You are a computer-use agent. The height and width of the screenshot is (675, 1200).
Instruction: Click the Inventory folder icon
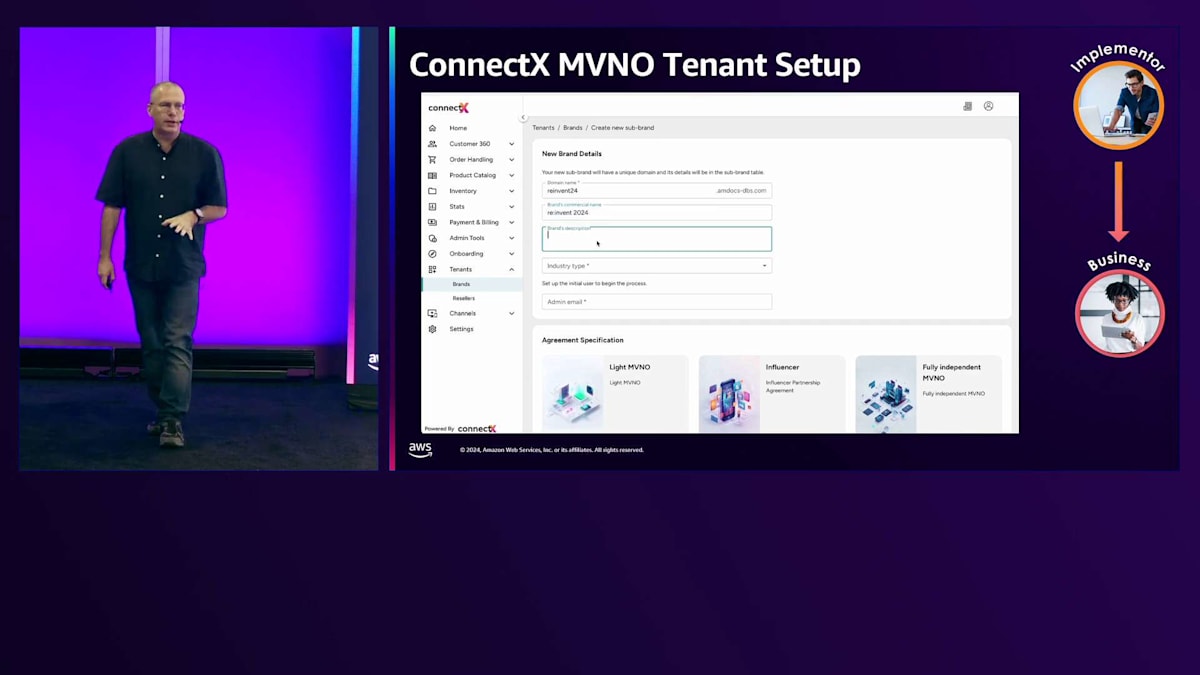[x=432, y=191]
